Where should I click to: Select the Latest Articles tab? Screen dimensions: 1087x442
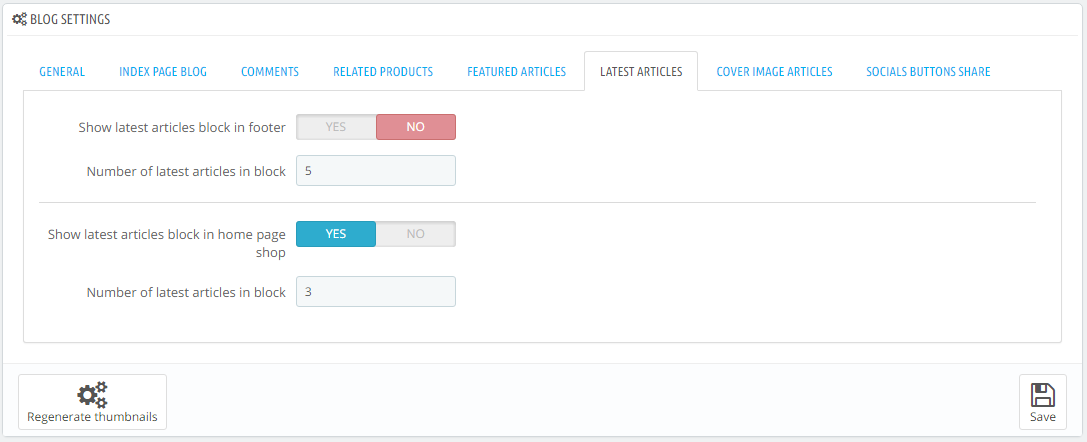click(641, 71)
